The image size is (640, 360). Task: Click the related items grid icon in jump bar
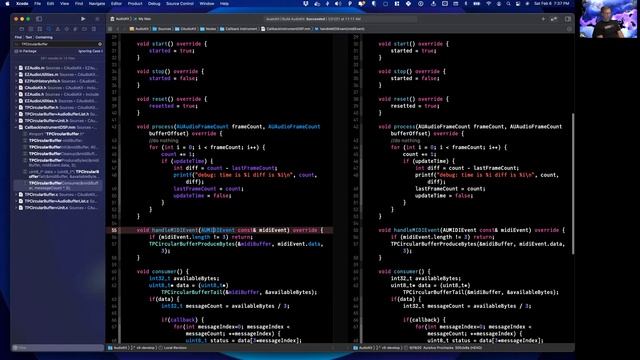pos(110,29)
